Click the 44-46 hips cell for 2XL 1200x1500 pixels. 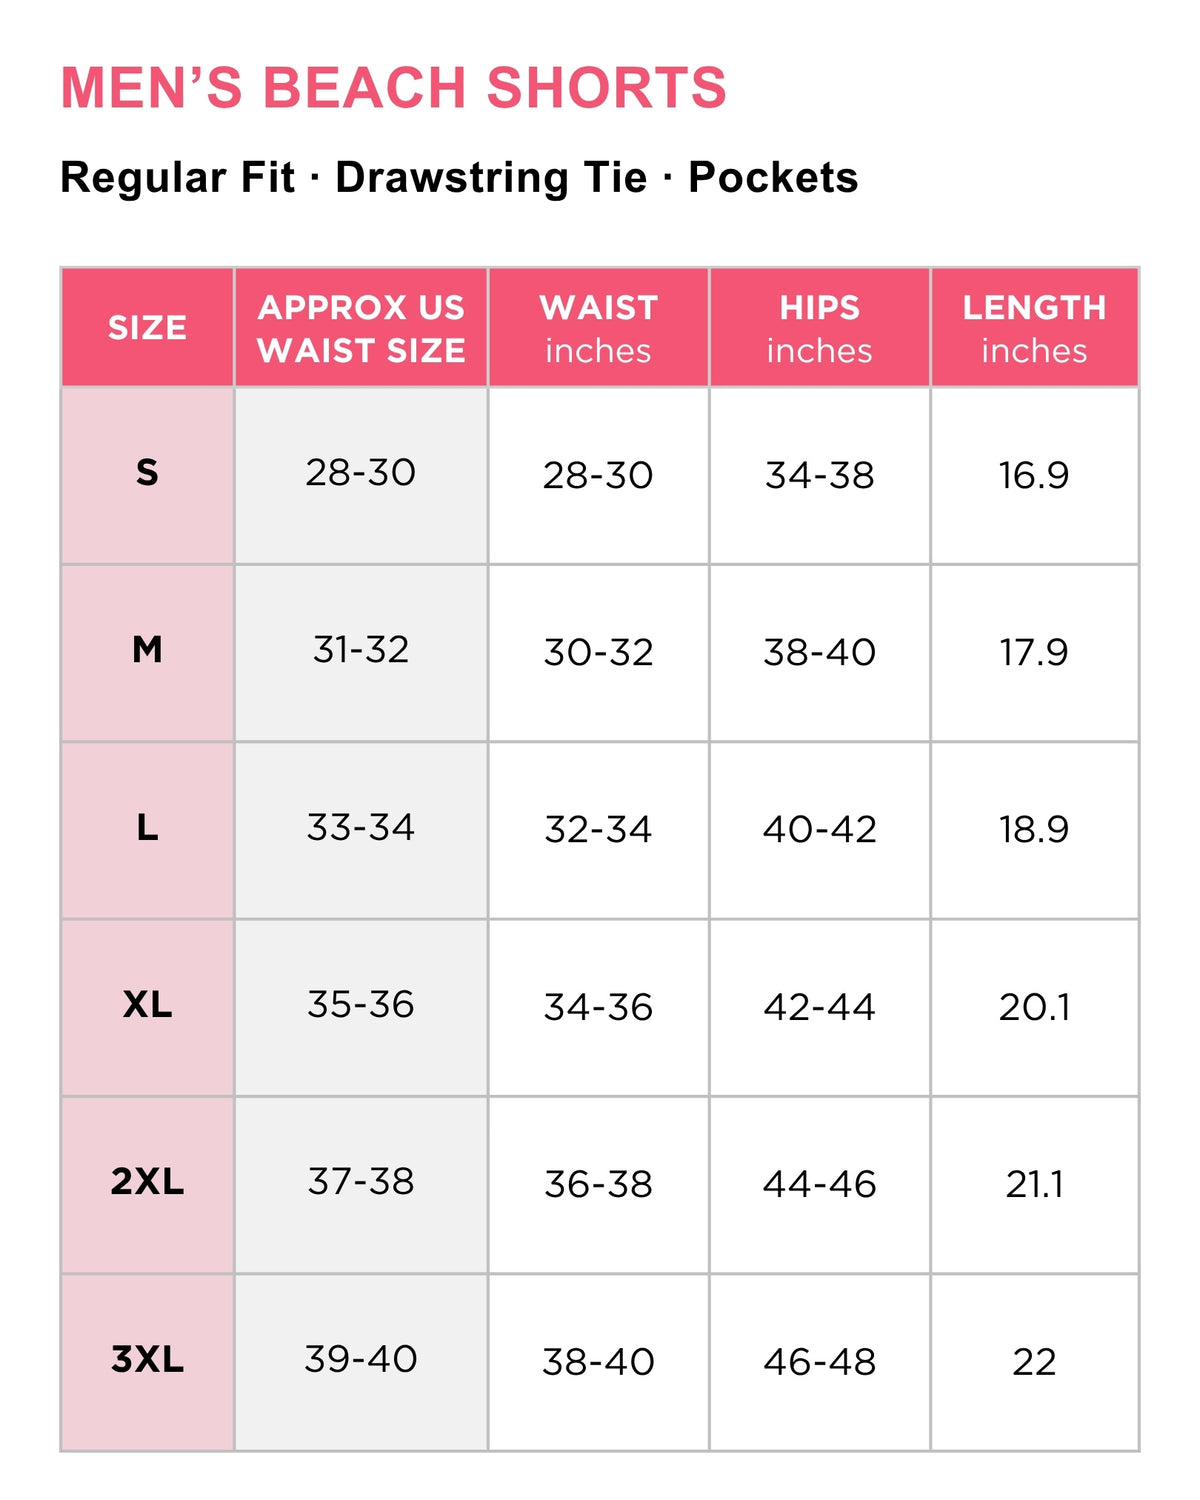pyautogui.click(x=820, y=1184)
